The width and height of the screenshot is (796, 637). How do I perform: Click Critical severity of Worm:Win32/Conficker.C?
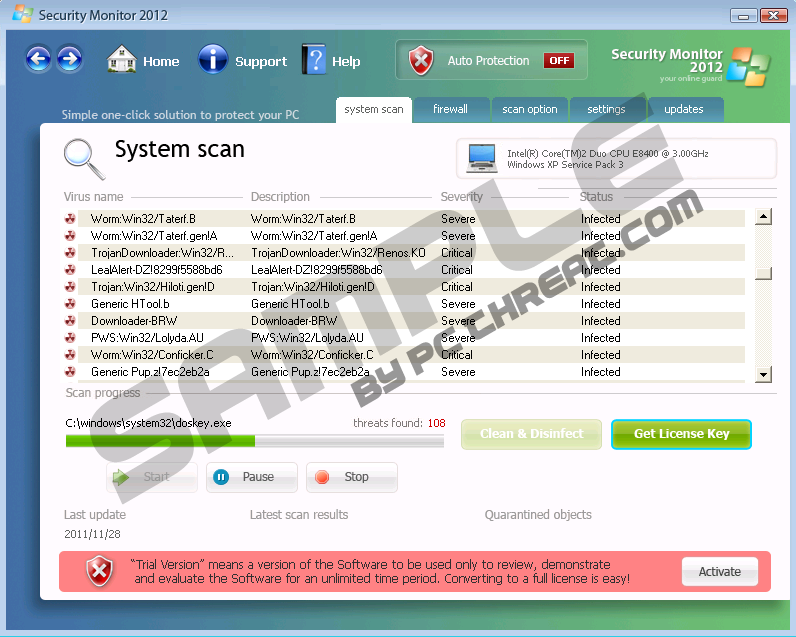click(x=456, y=355)
